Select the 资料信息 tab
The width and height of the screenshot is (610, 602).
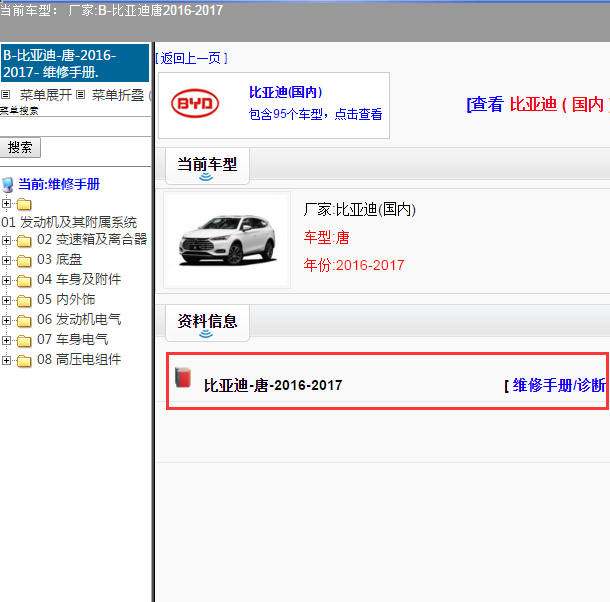[207, 322]
